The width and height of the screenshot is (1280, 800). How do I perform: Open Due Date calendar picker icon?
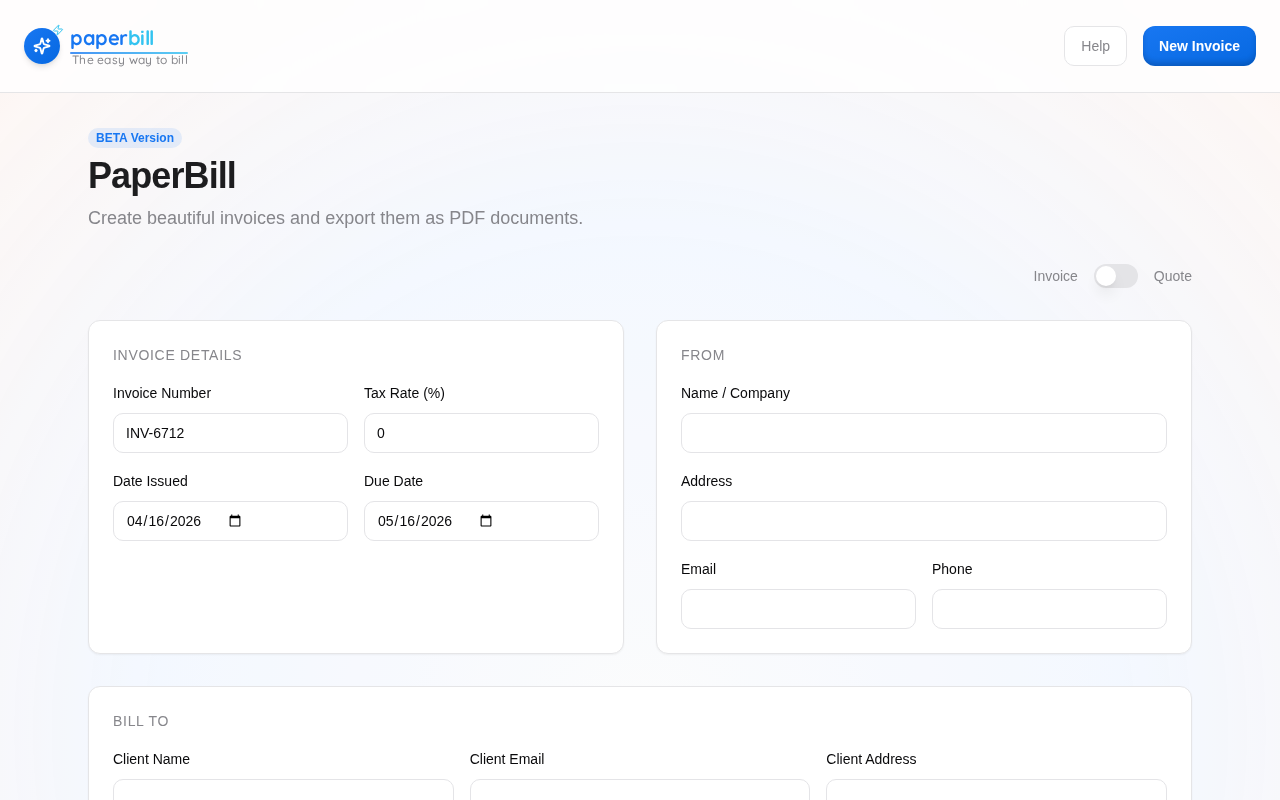point(486,521)
